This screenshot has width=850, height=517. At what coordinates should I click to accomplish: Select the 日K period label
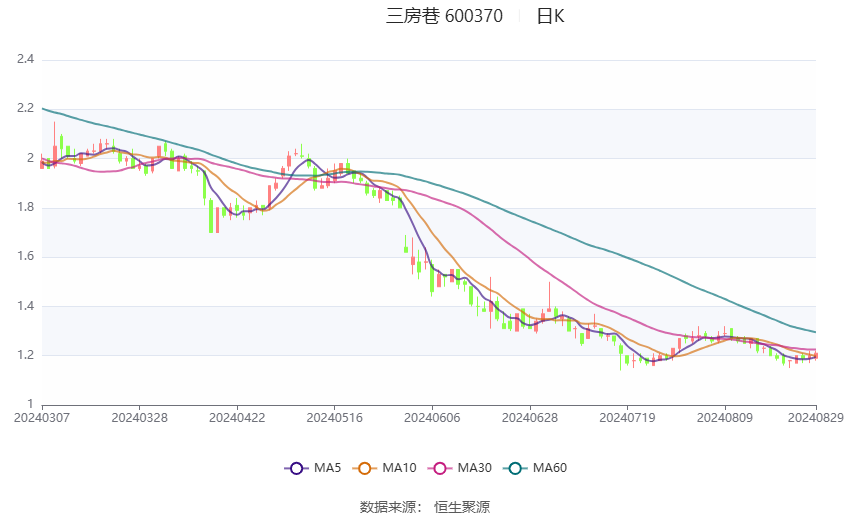click(x=550, y=16)
